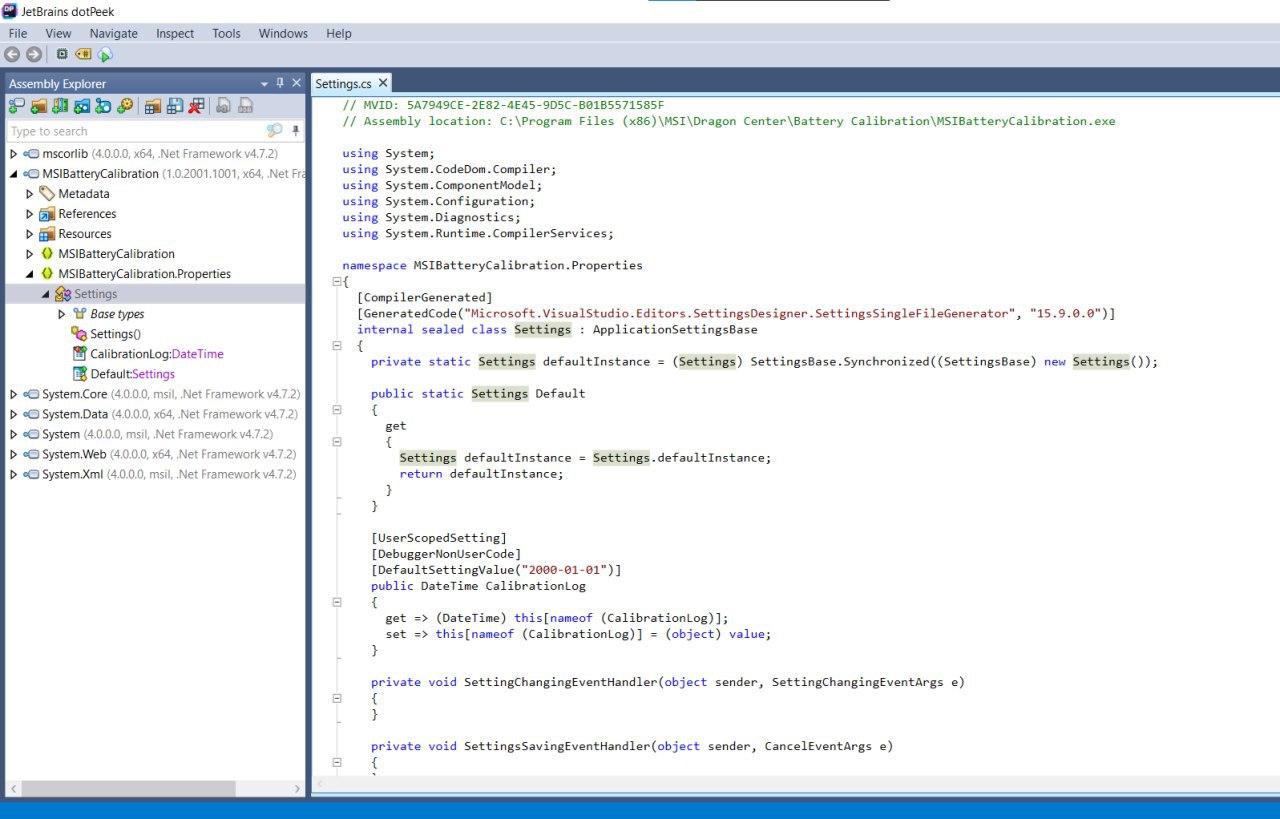Expand the Base types node
Viewport: 1280px width, 819px height.
point(61,314)
